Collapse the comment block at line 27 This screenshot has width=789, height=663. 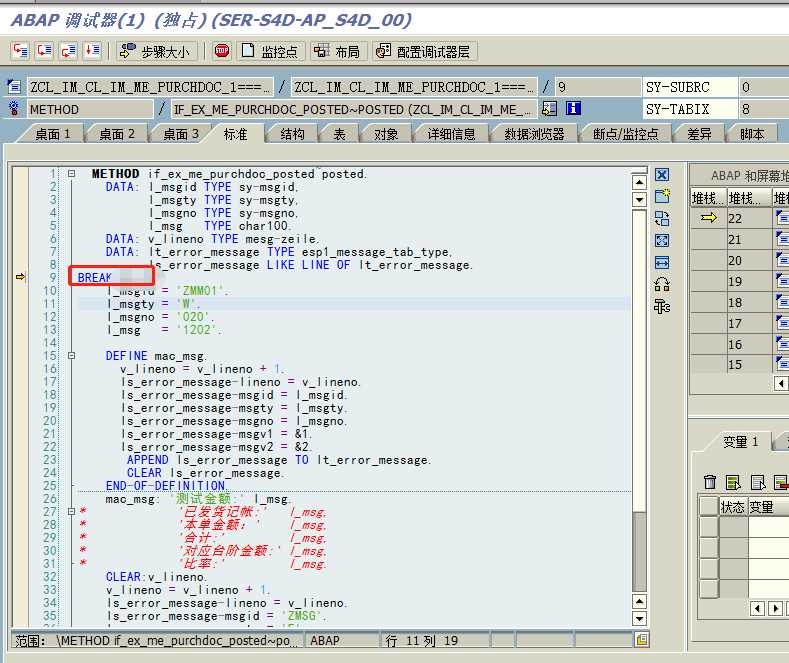[x=71, y=512]
